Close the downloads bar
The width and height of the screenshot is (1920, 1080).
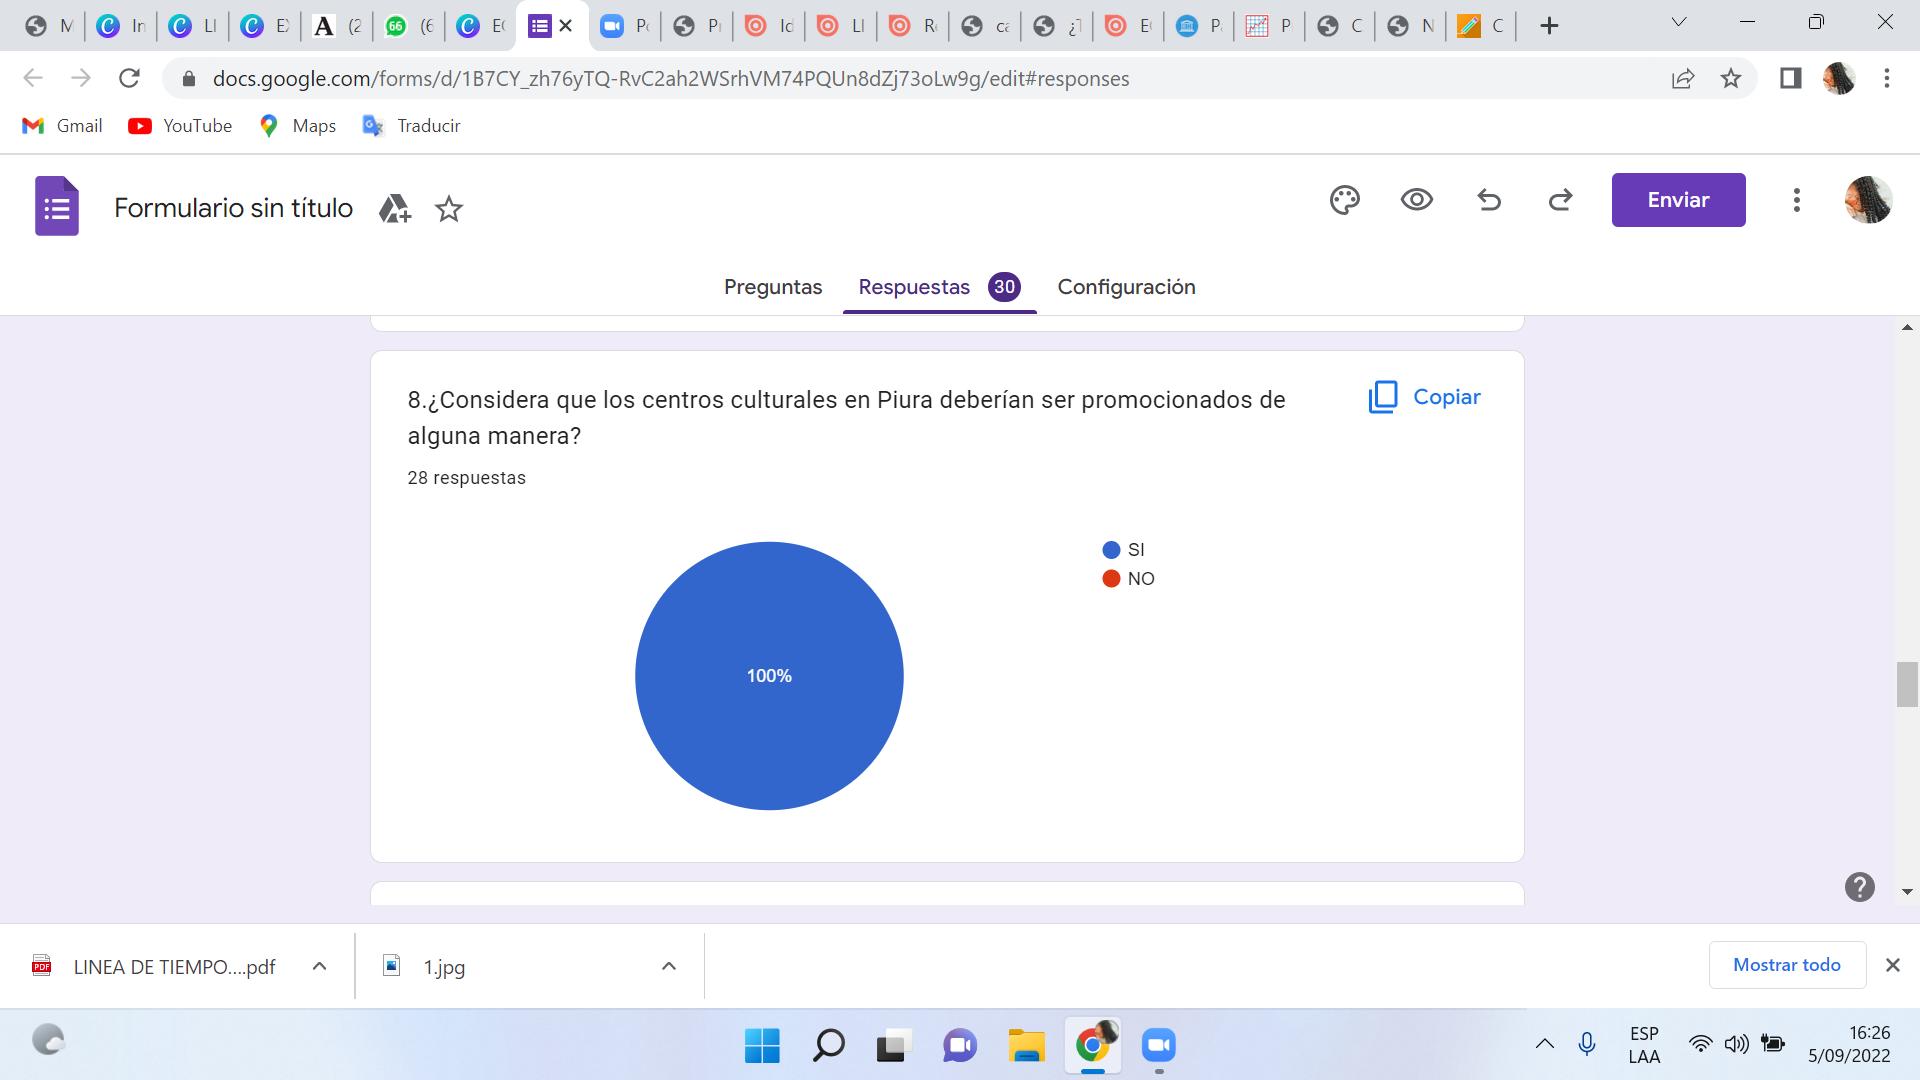click(x=1892, y=965)
